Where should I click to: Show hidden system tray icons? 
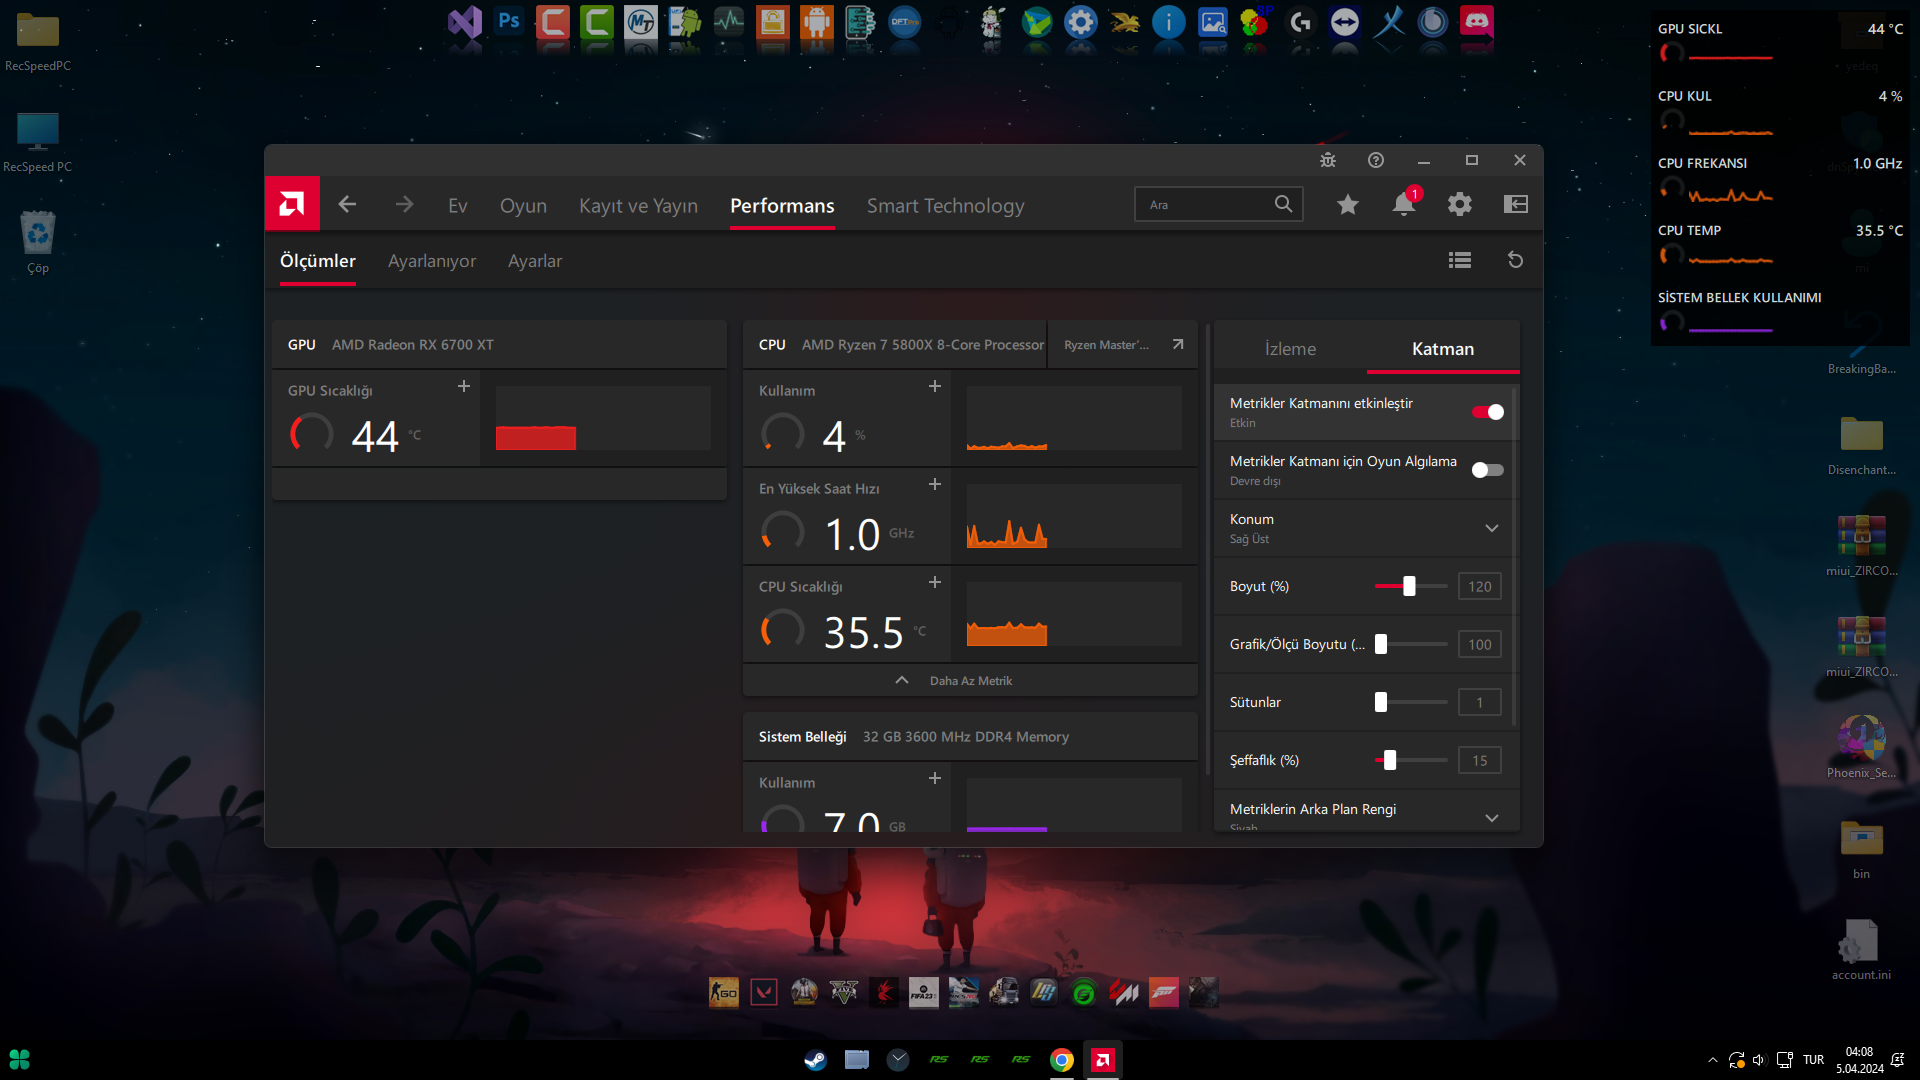click(x=1713, y=1060)
